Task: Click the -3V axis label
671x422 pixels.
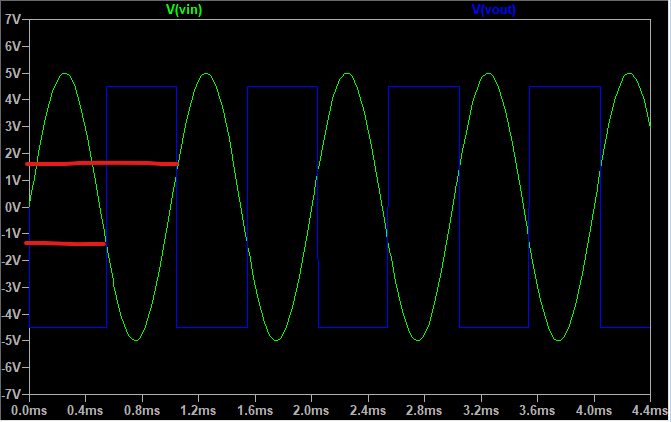Action: coord(11,287)
